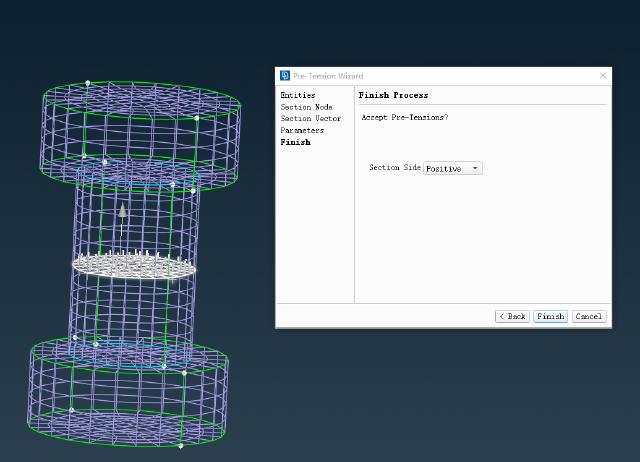
Task: Click the 'Finish Process' heading
Action: [x=393, y=95]
